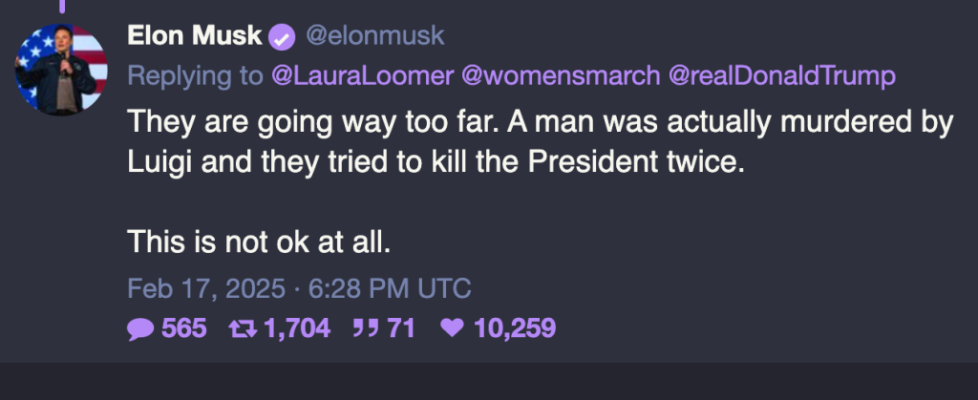This screenshot has height=400, width=978.
Task: Click the purple verified checkmark badge
Action: (281, 39)
